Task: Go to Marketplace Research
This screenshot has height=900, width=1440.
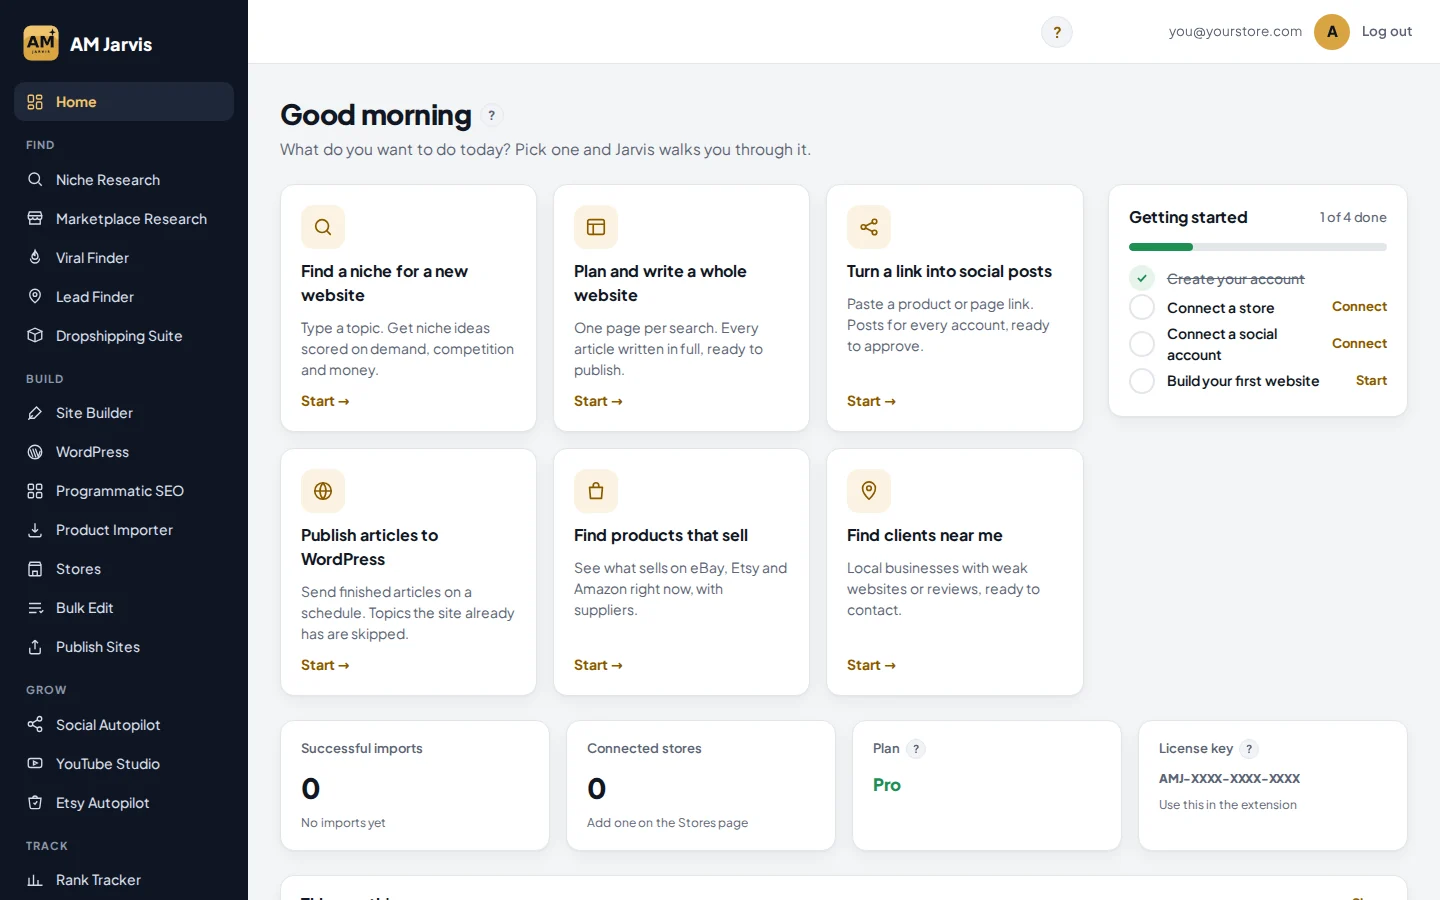Action: tap(124, 219)
